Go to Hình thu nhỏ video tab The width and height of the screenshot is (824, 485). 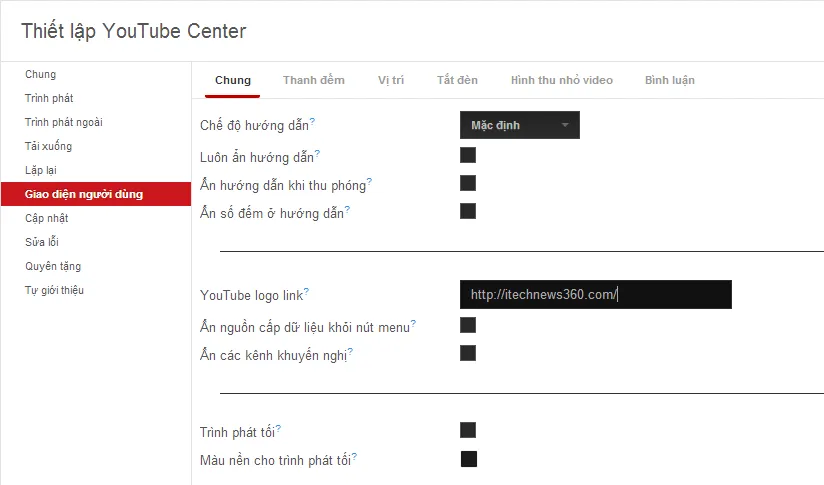[562, 80]
